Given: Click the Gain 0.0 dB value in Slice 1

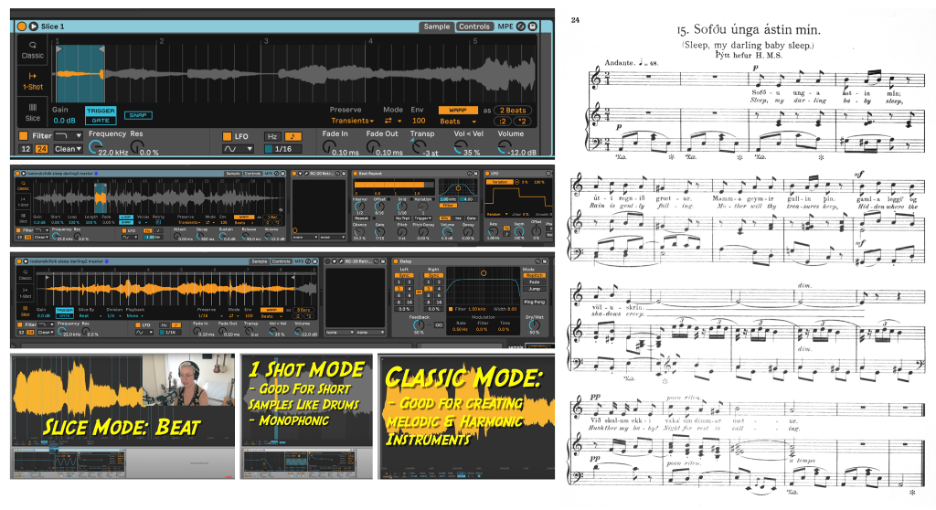Looking at the screenshot, I should tap(64, 120).
